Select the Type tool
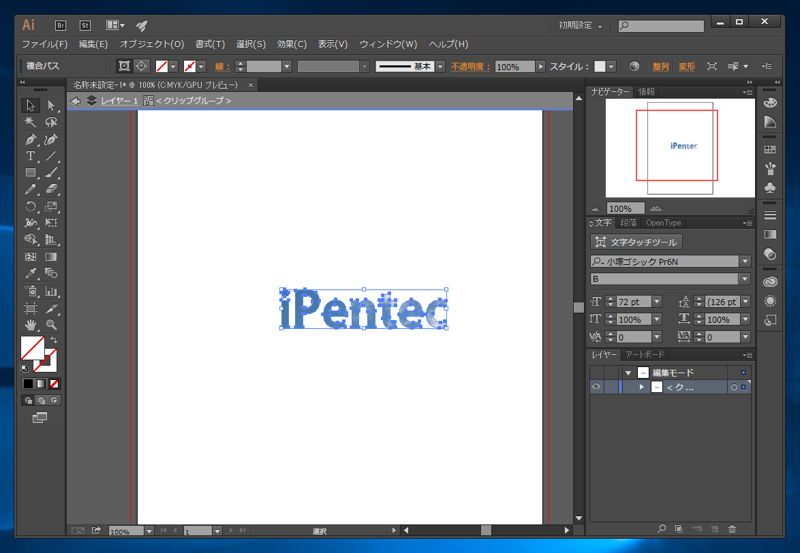This screenshot has height=553, width=800. pyautogui.click(x=30, y=156)
